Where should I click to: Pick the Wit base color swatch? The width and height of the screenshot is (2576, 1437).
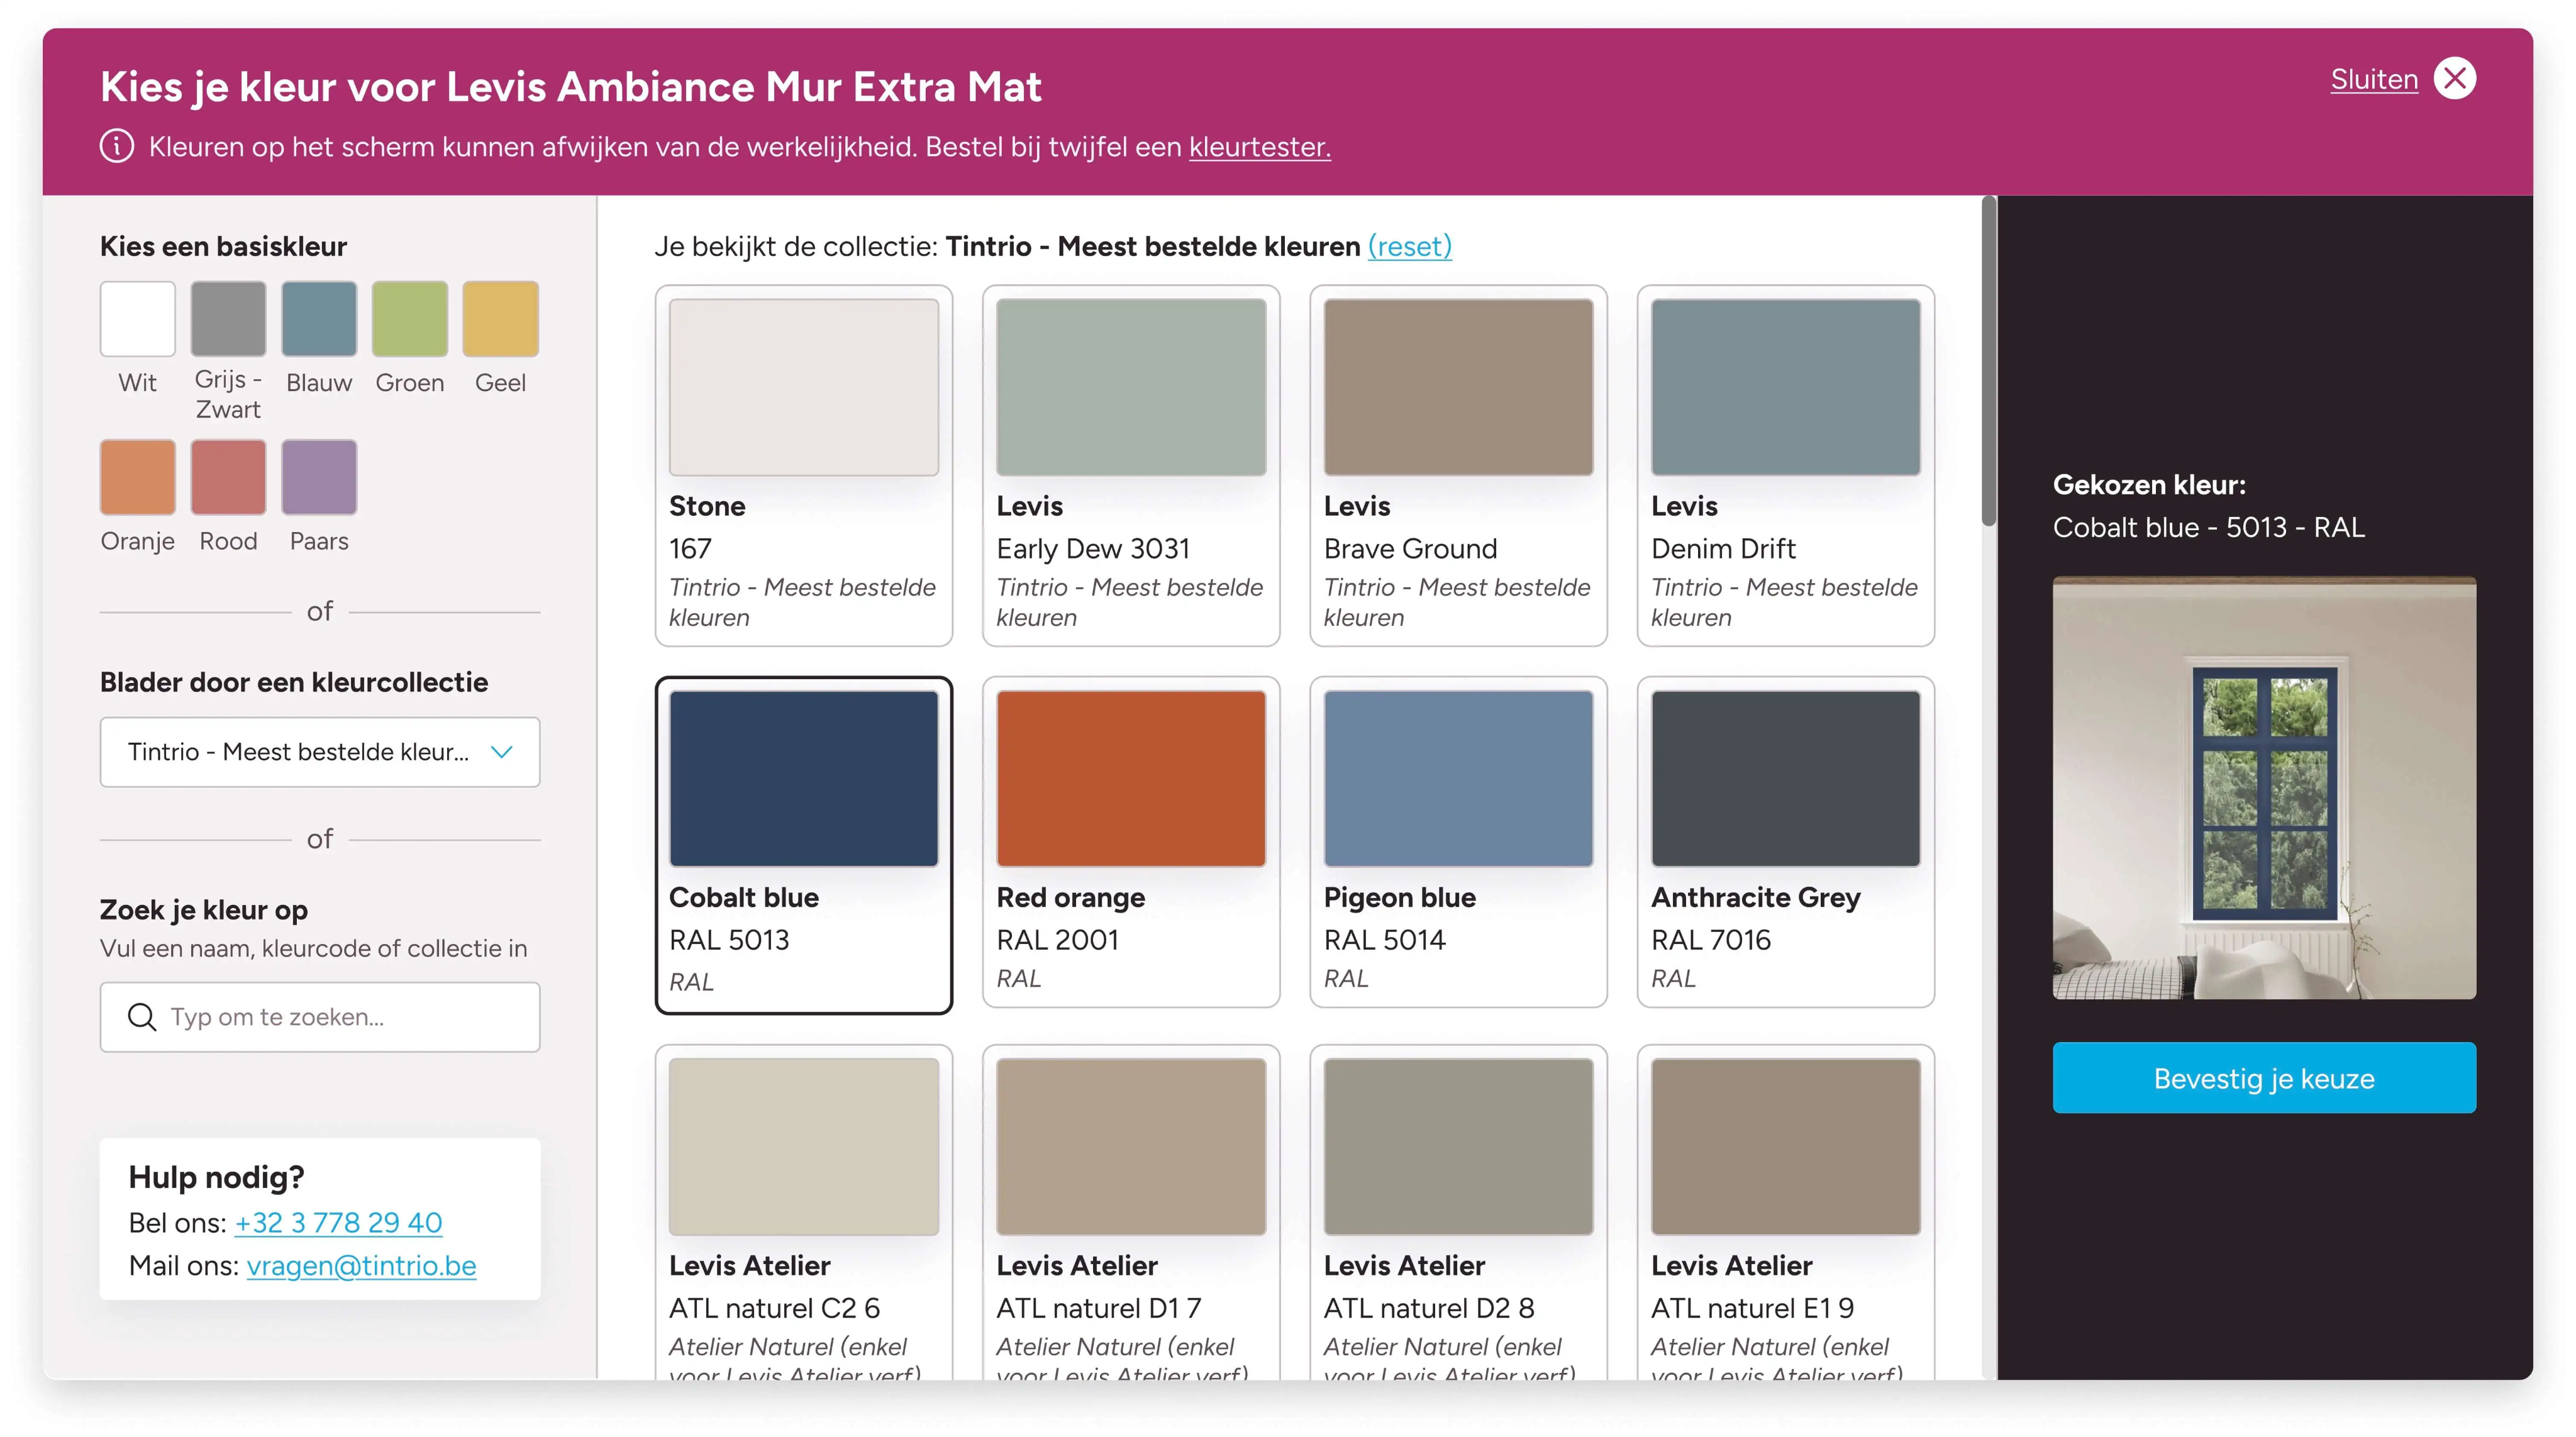pyautogui.click(x=138, y=319)
